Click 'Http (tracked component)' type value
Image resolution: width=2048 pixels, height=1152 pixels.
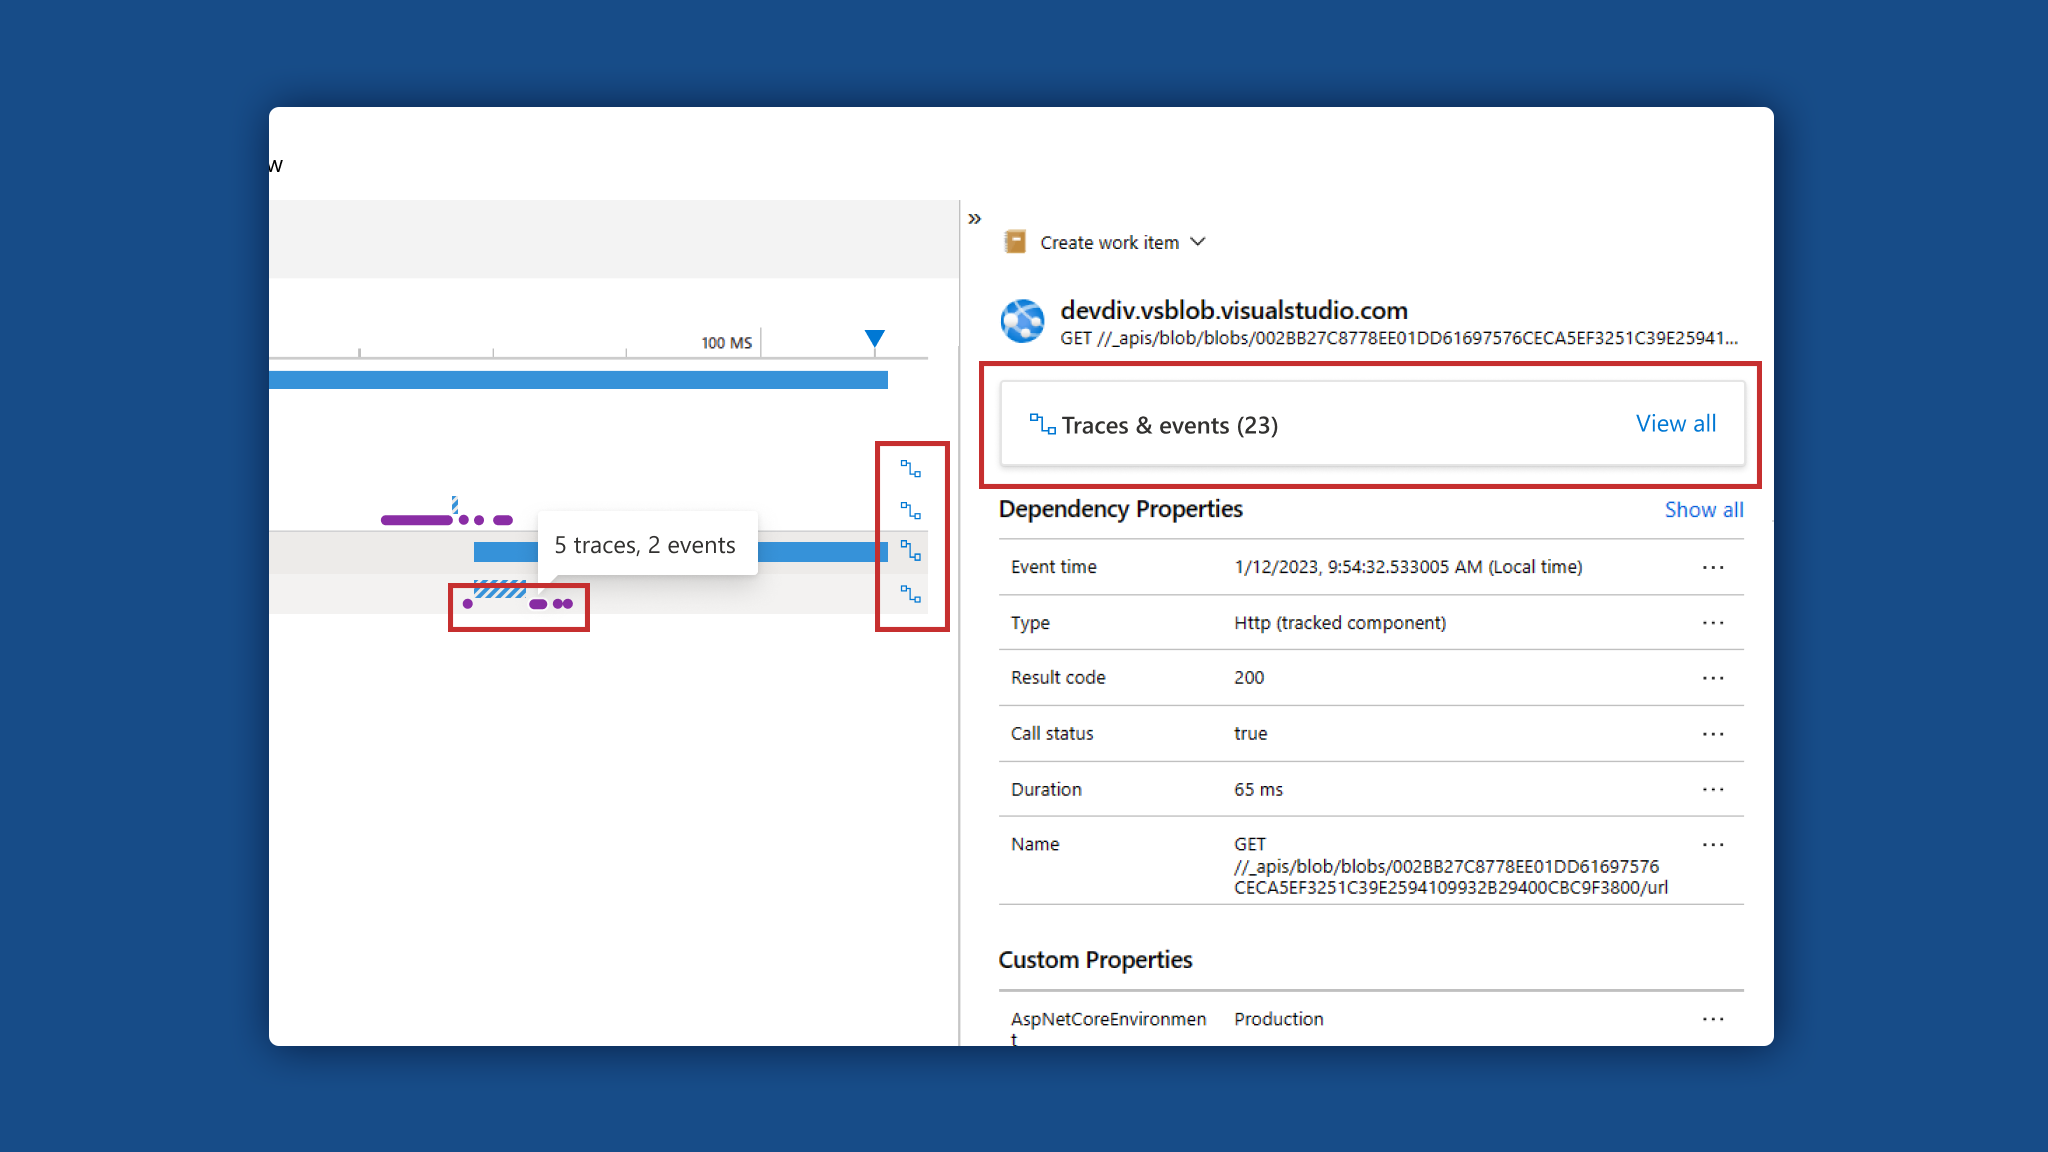click(1340, 623)
